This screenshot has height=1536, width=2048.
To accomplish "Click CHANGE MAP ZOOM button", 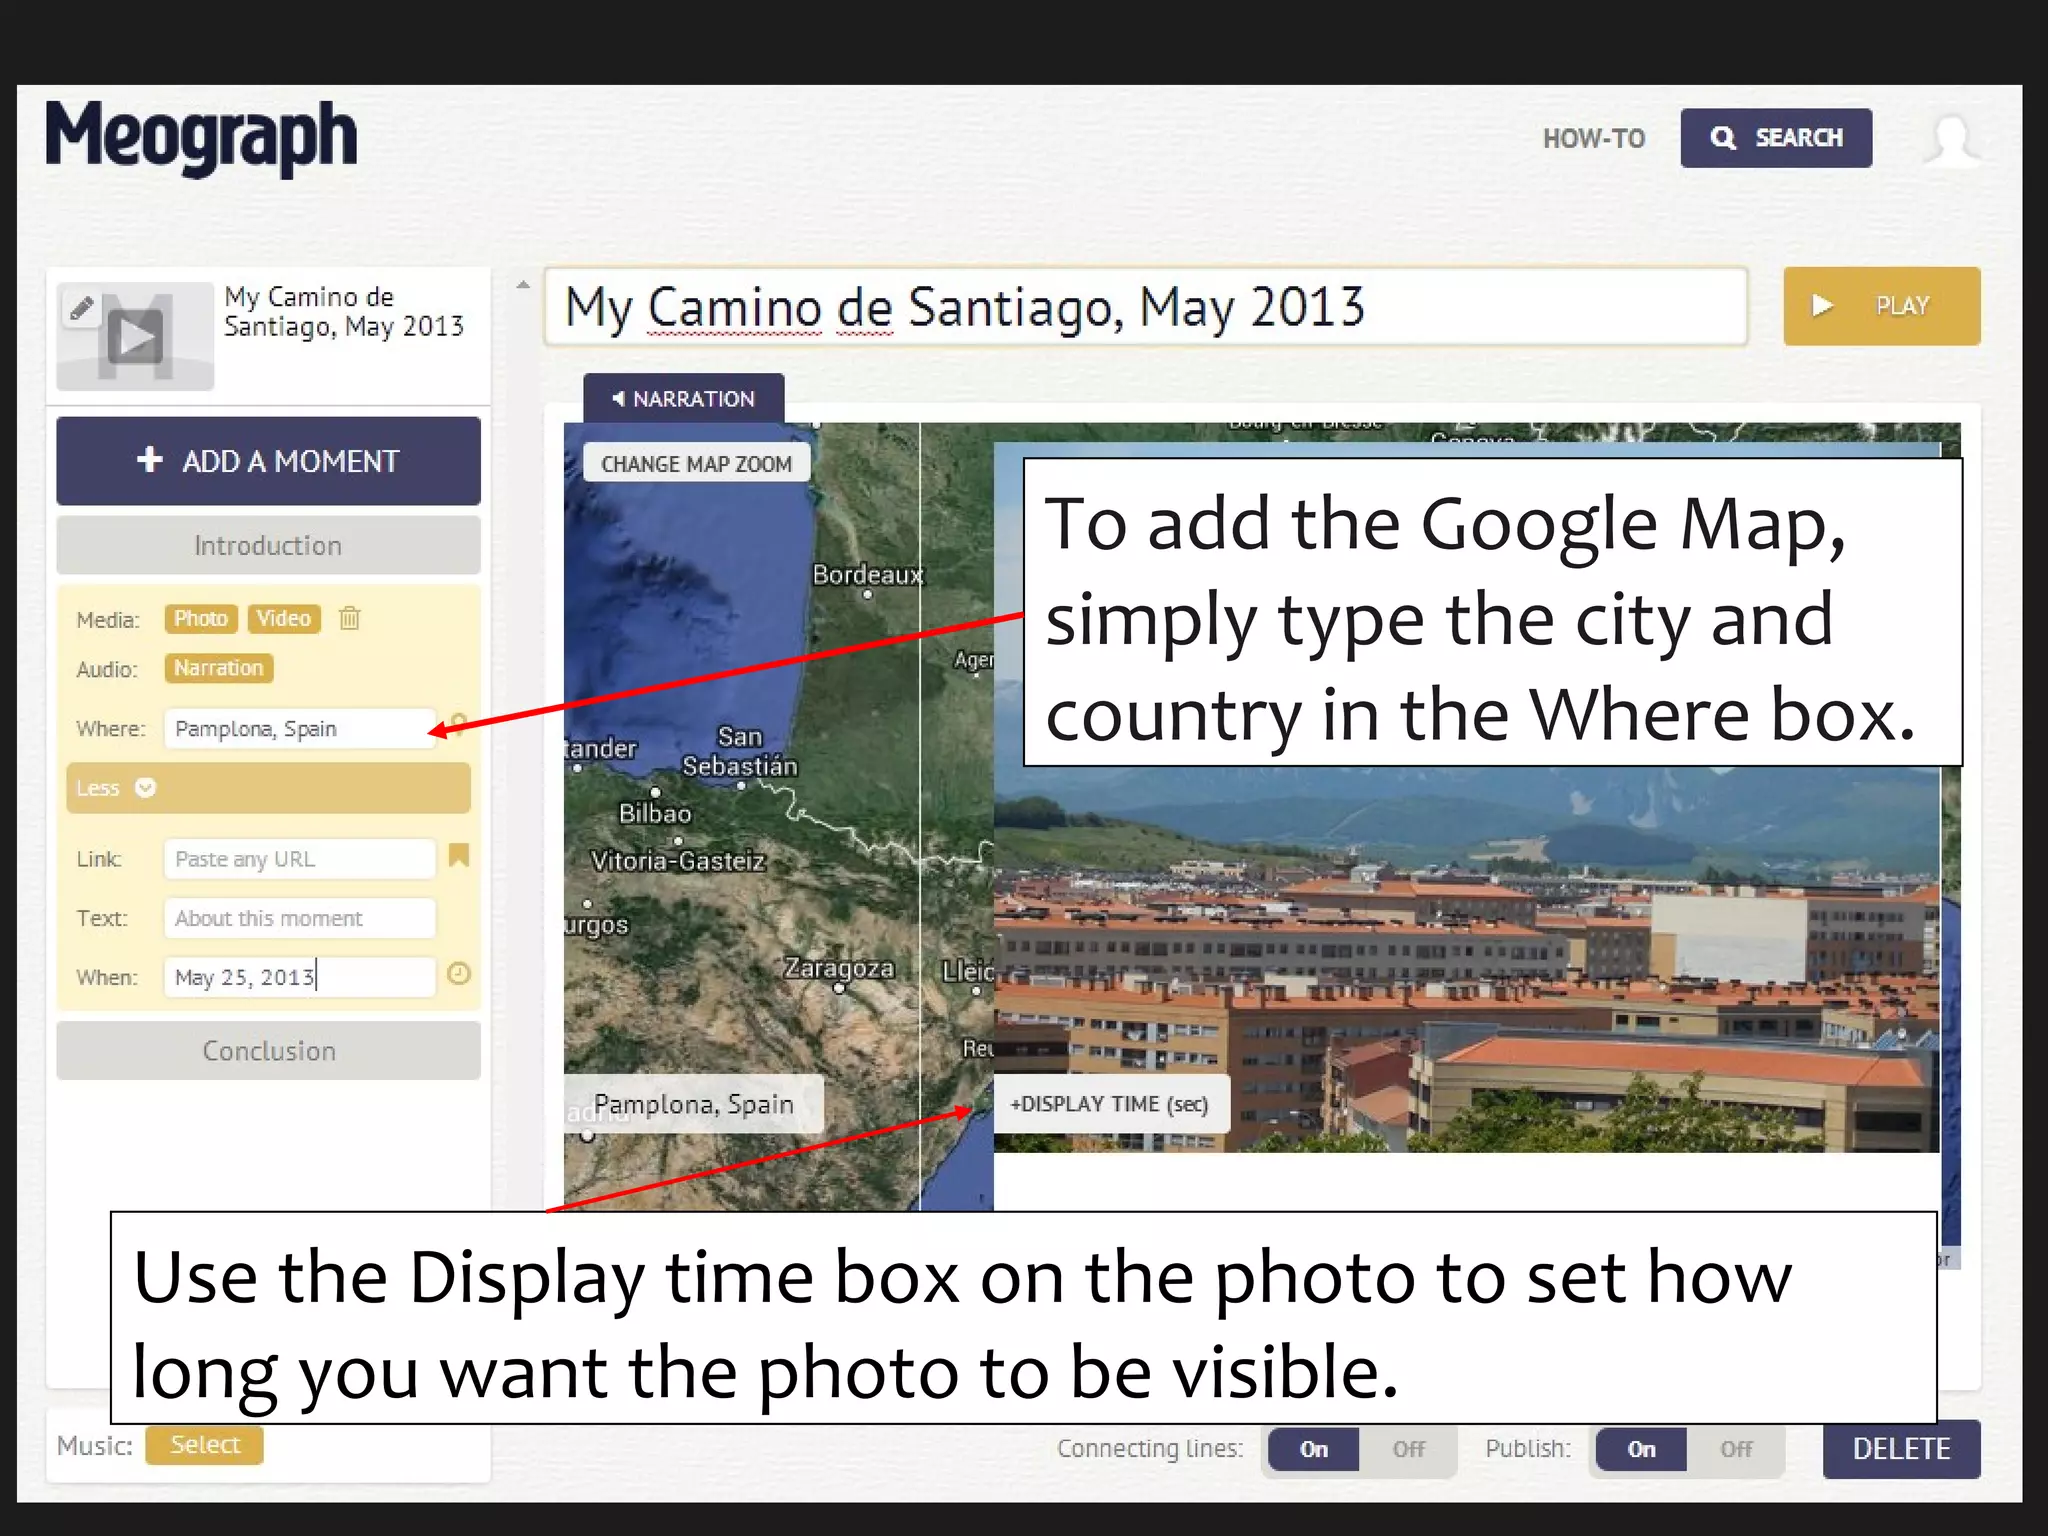I will pyautogui.click(x=697, y=464).
